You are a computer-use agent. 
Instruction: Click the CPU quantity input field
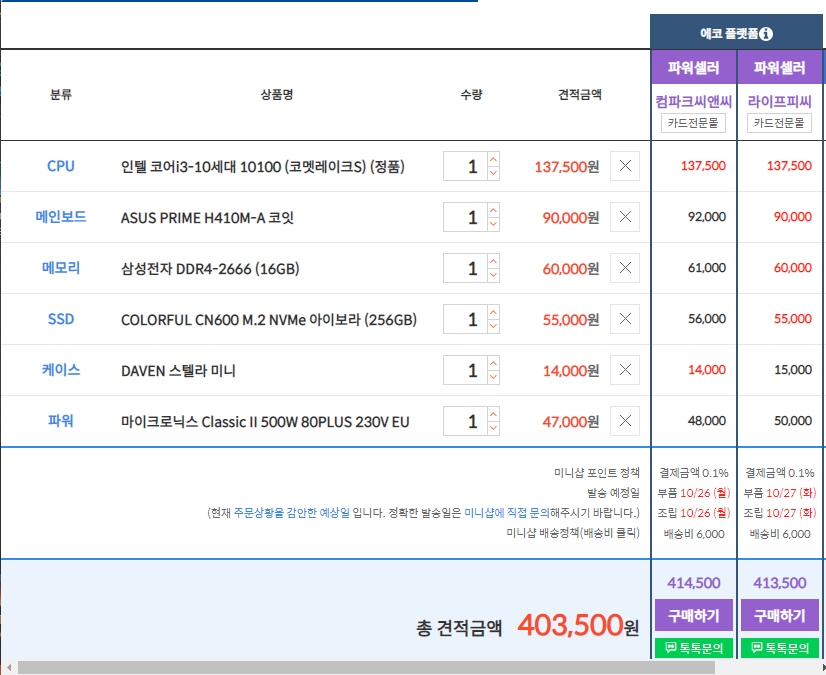click(465, 166)
